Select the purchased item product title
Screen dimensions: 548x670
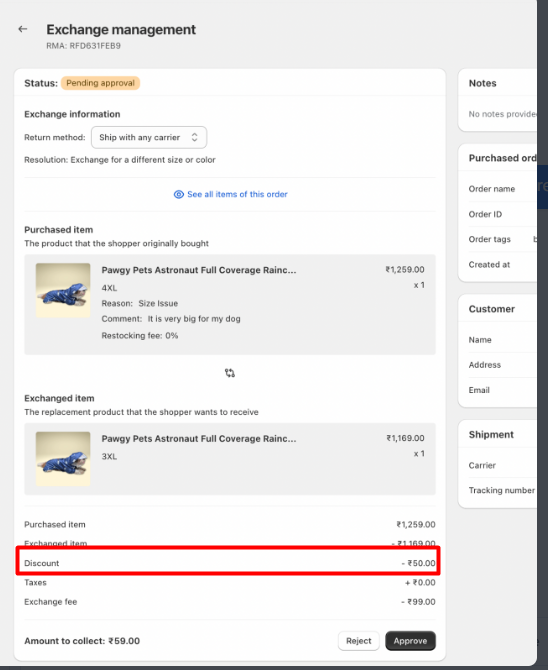click(x=199, y=270)
